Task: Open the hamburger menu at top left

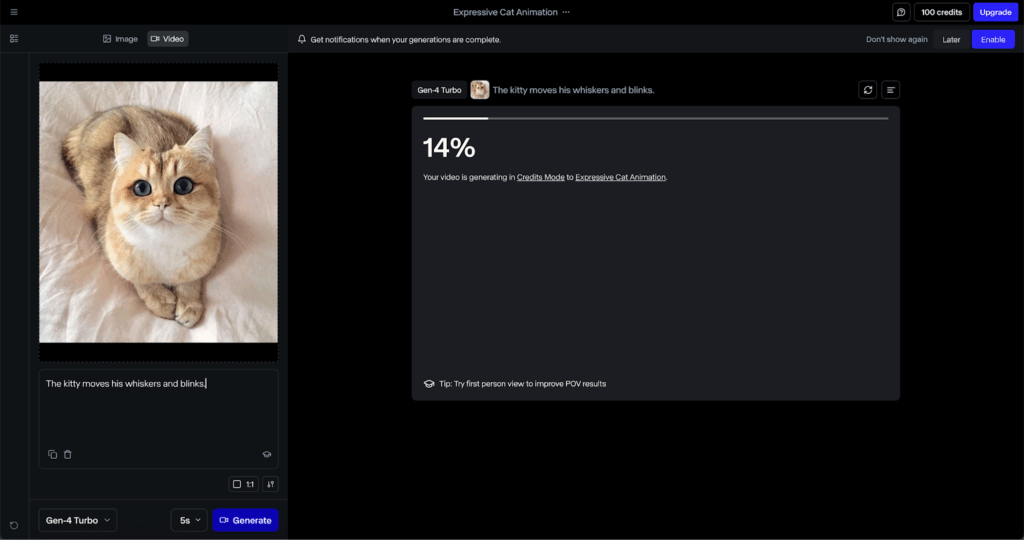Action: (14, 12)
